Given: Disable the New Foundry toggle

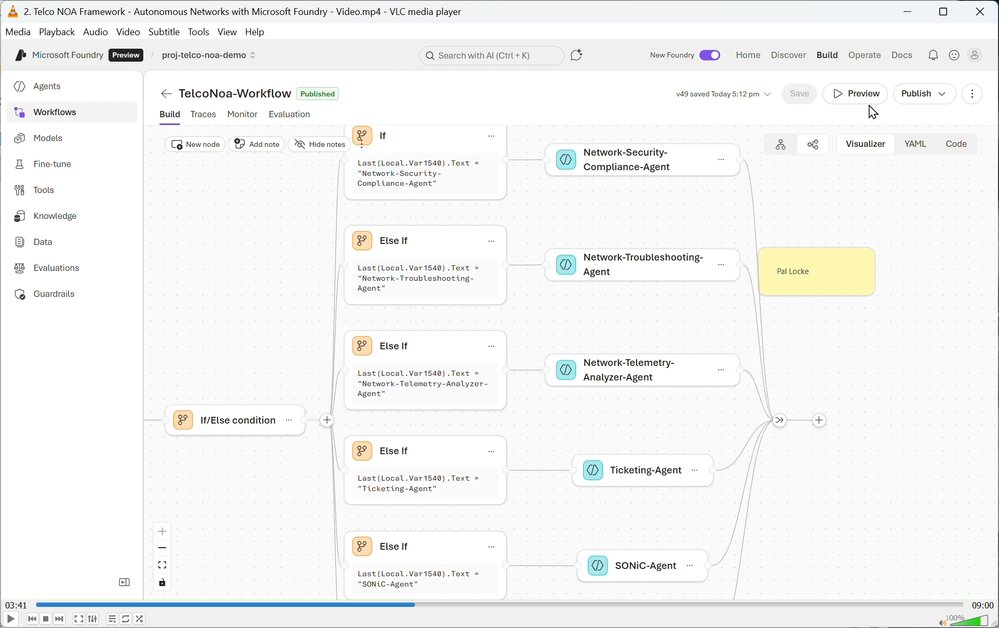Looking at the screenshot, I should click(712, 55).
